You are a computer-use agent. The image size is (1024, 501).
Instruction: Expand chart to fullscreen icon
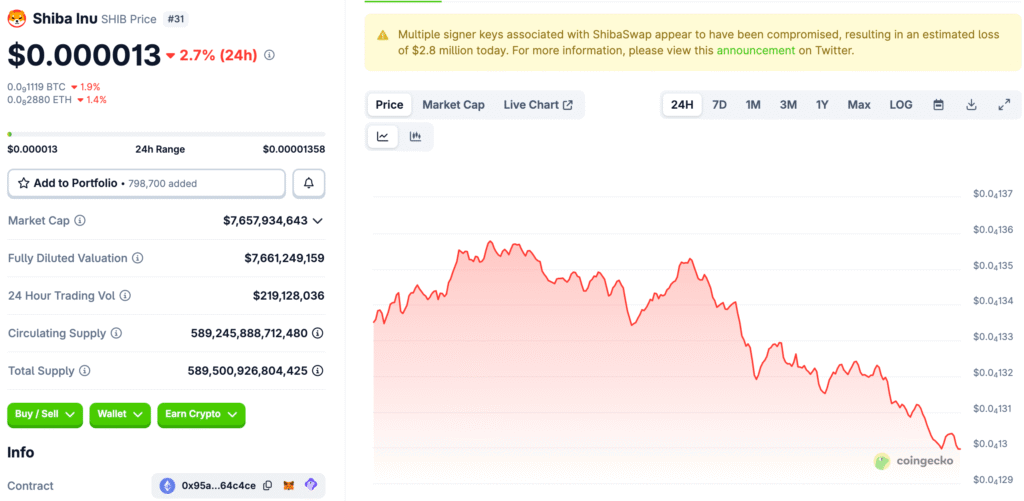coord(1004,105)
